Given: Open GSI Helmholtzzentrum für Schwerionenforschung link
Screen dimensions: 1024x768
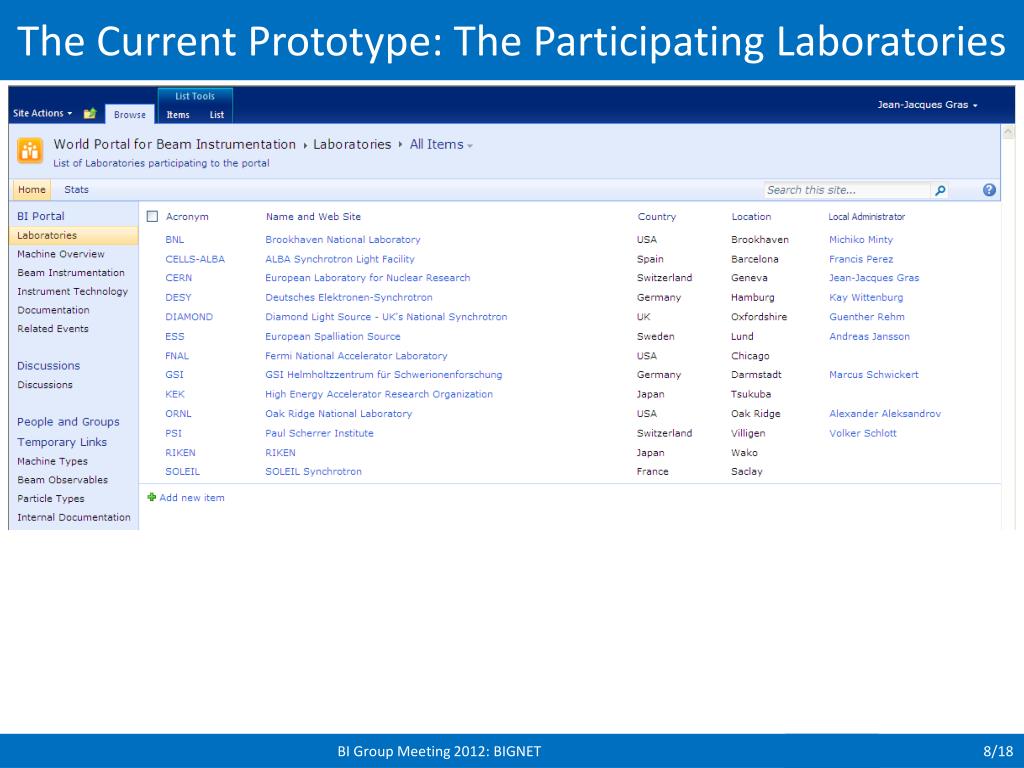Looking at the screenshot, I should 383,375.
